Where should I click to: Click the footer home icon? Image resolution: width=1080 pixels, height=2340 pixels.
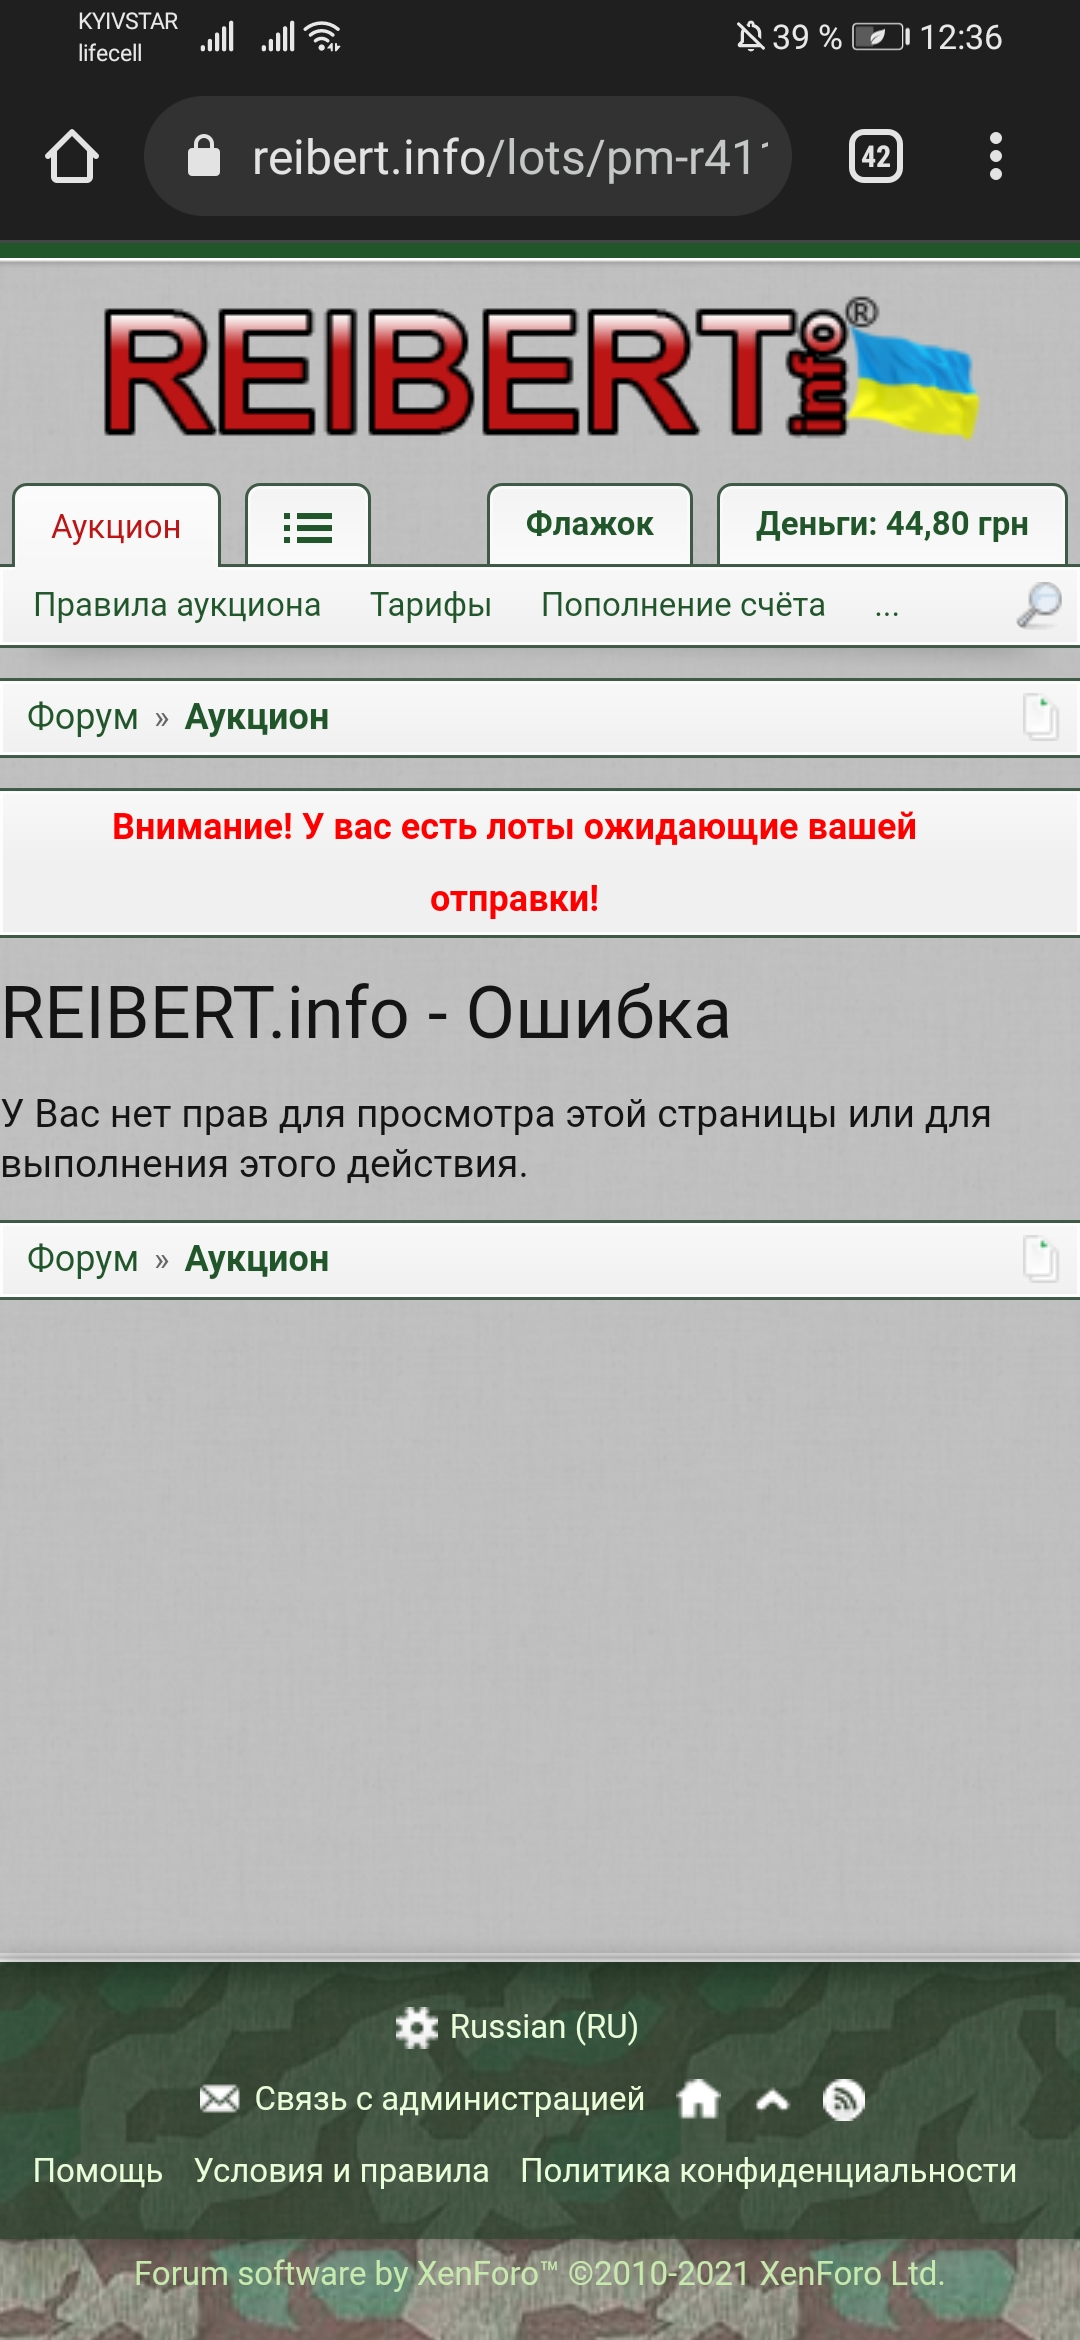pyautogui.click(x=698, y=2098)
